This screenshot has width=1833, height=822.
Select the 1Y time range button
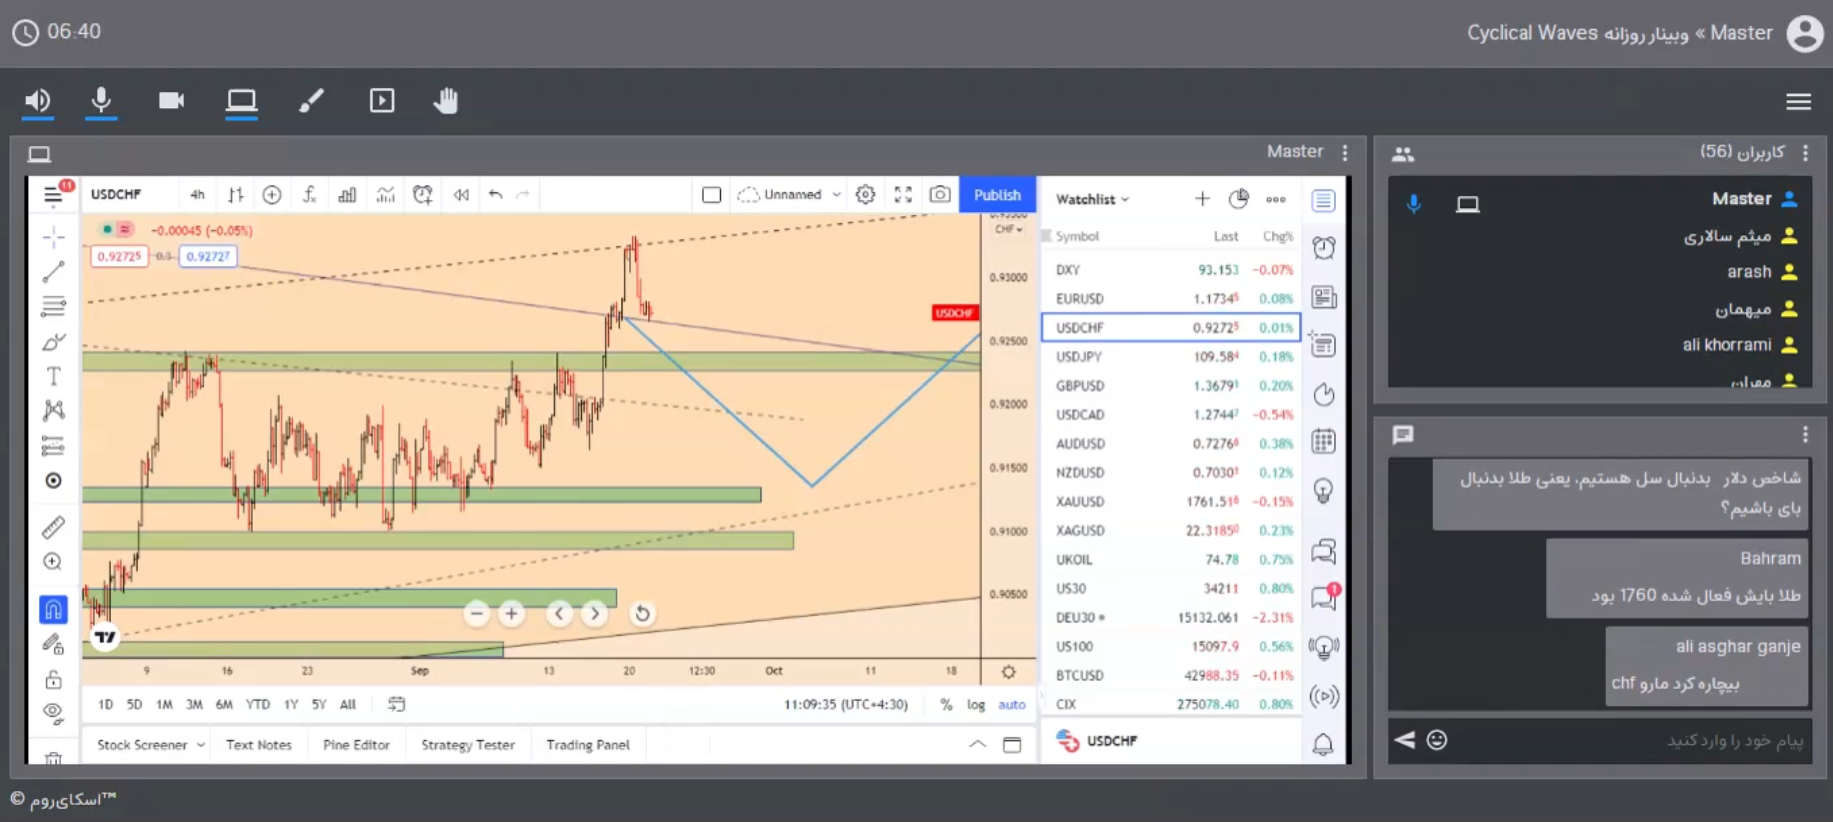(x=291, y=704)
